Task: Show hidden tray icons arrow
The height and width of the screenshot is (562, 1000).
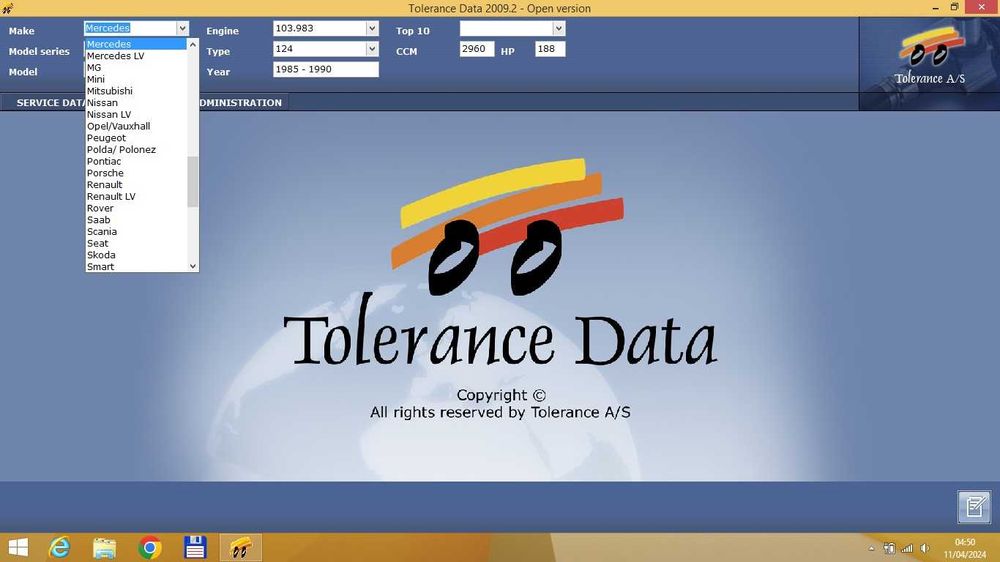Action: point(871,548)
